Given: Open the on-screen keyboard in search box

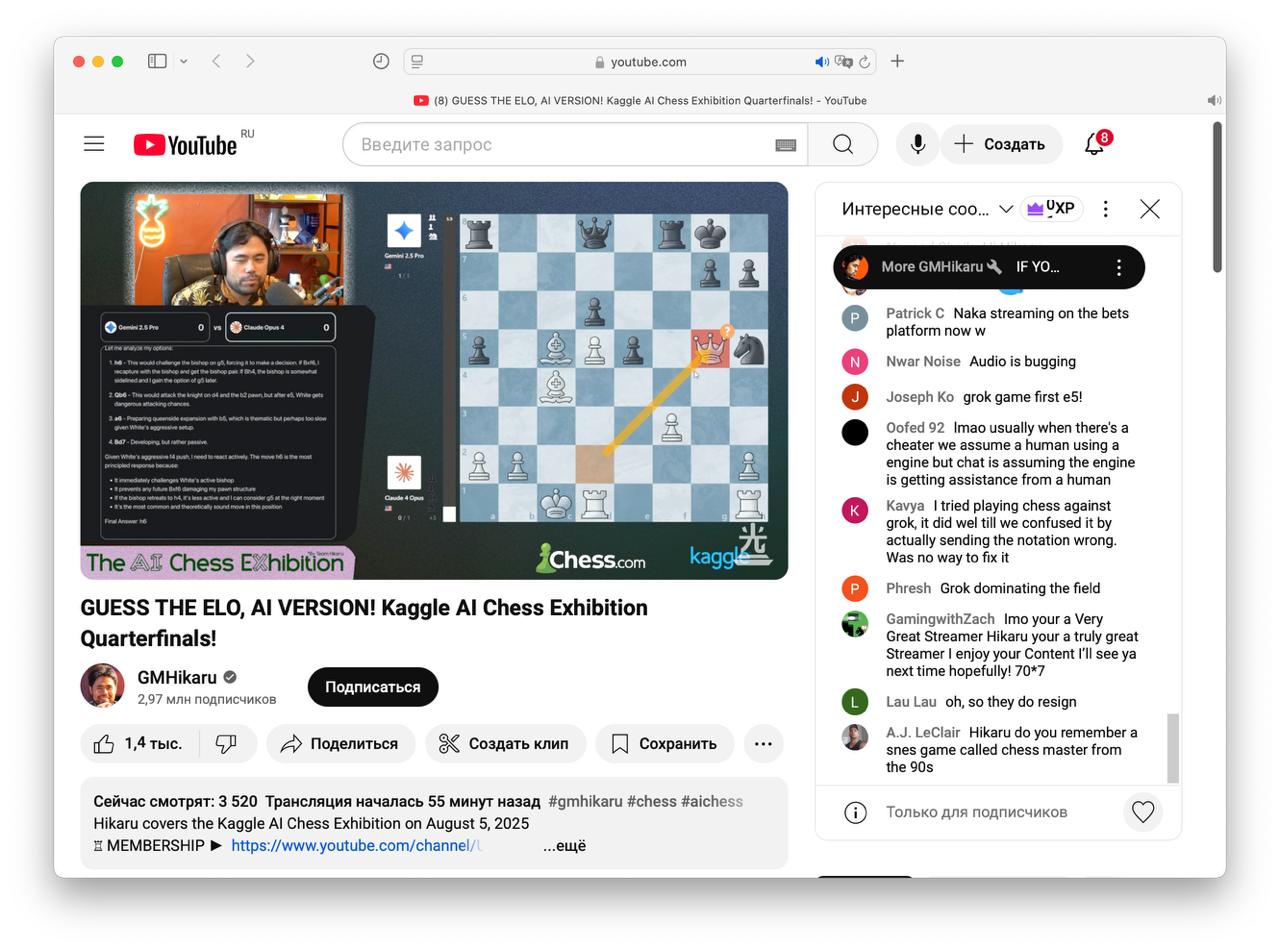Looking at the screenshot, I should (785, 145).
